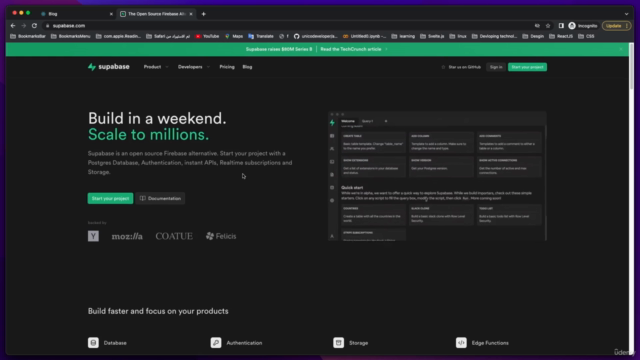Click the Mozilla backer logo
Viewport: 640px width, 360px height.
click(x=127, y=236)
